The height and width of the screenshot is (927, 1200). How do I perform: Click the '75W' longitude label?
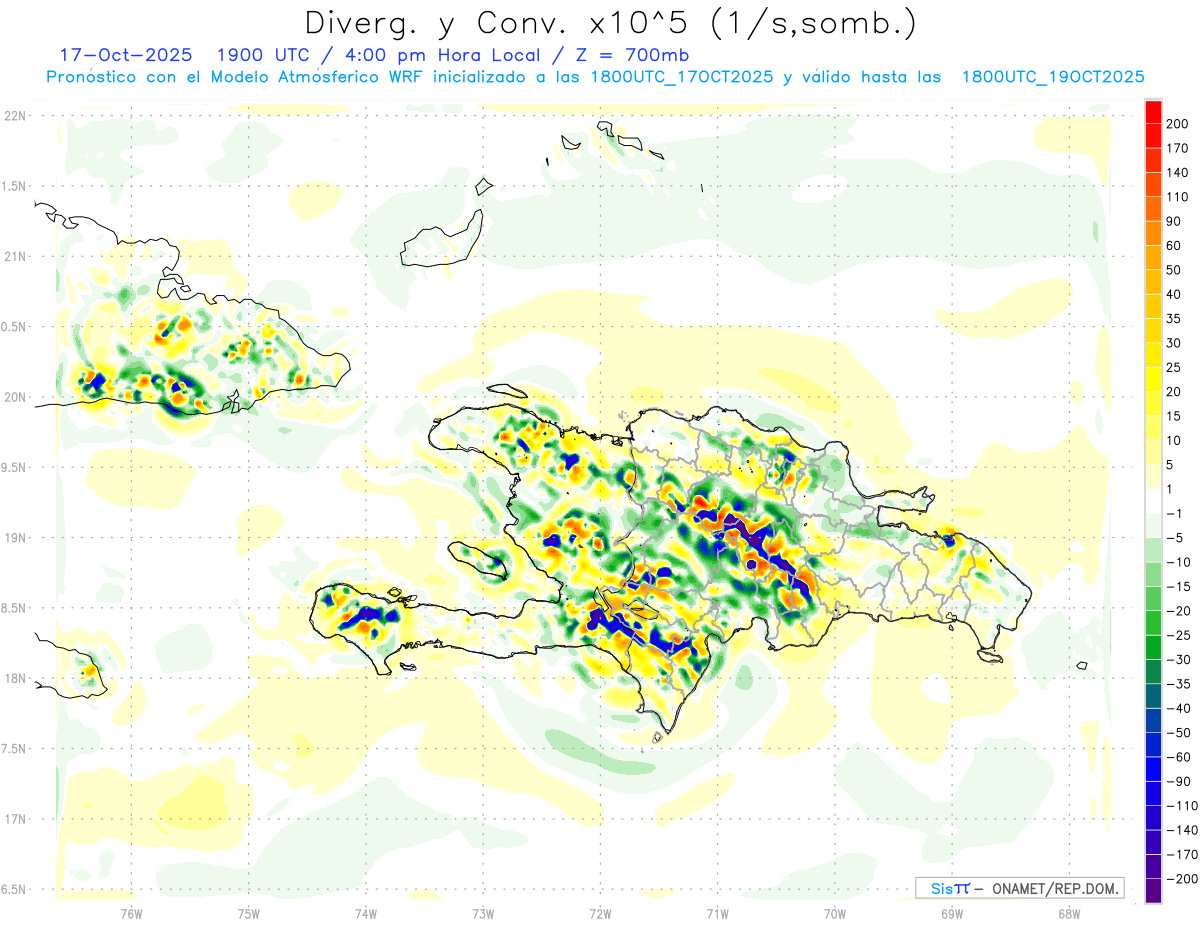tap(249, 914)
